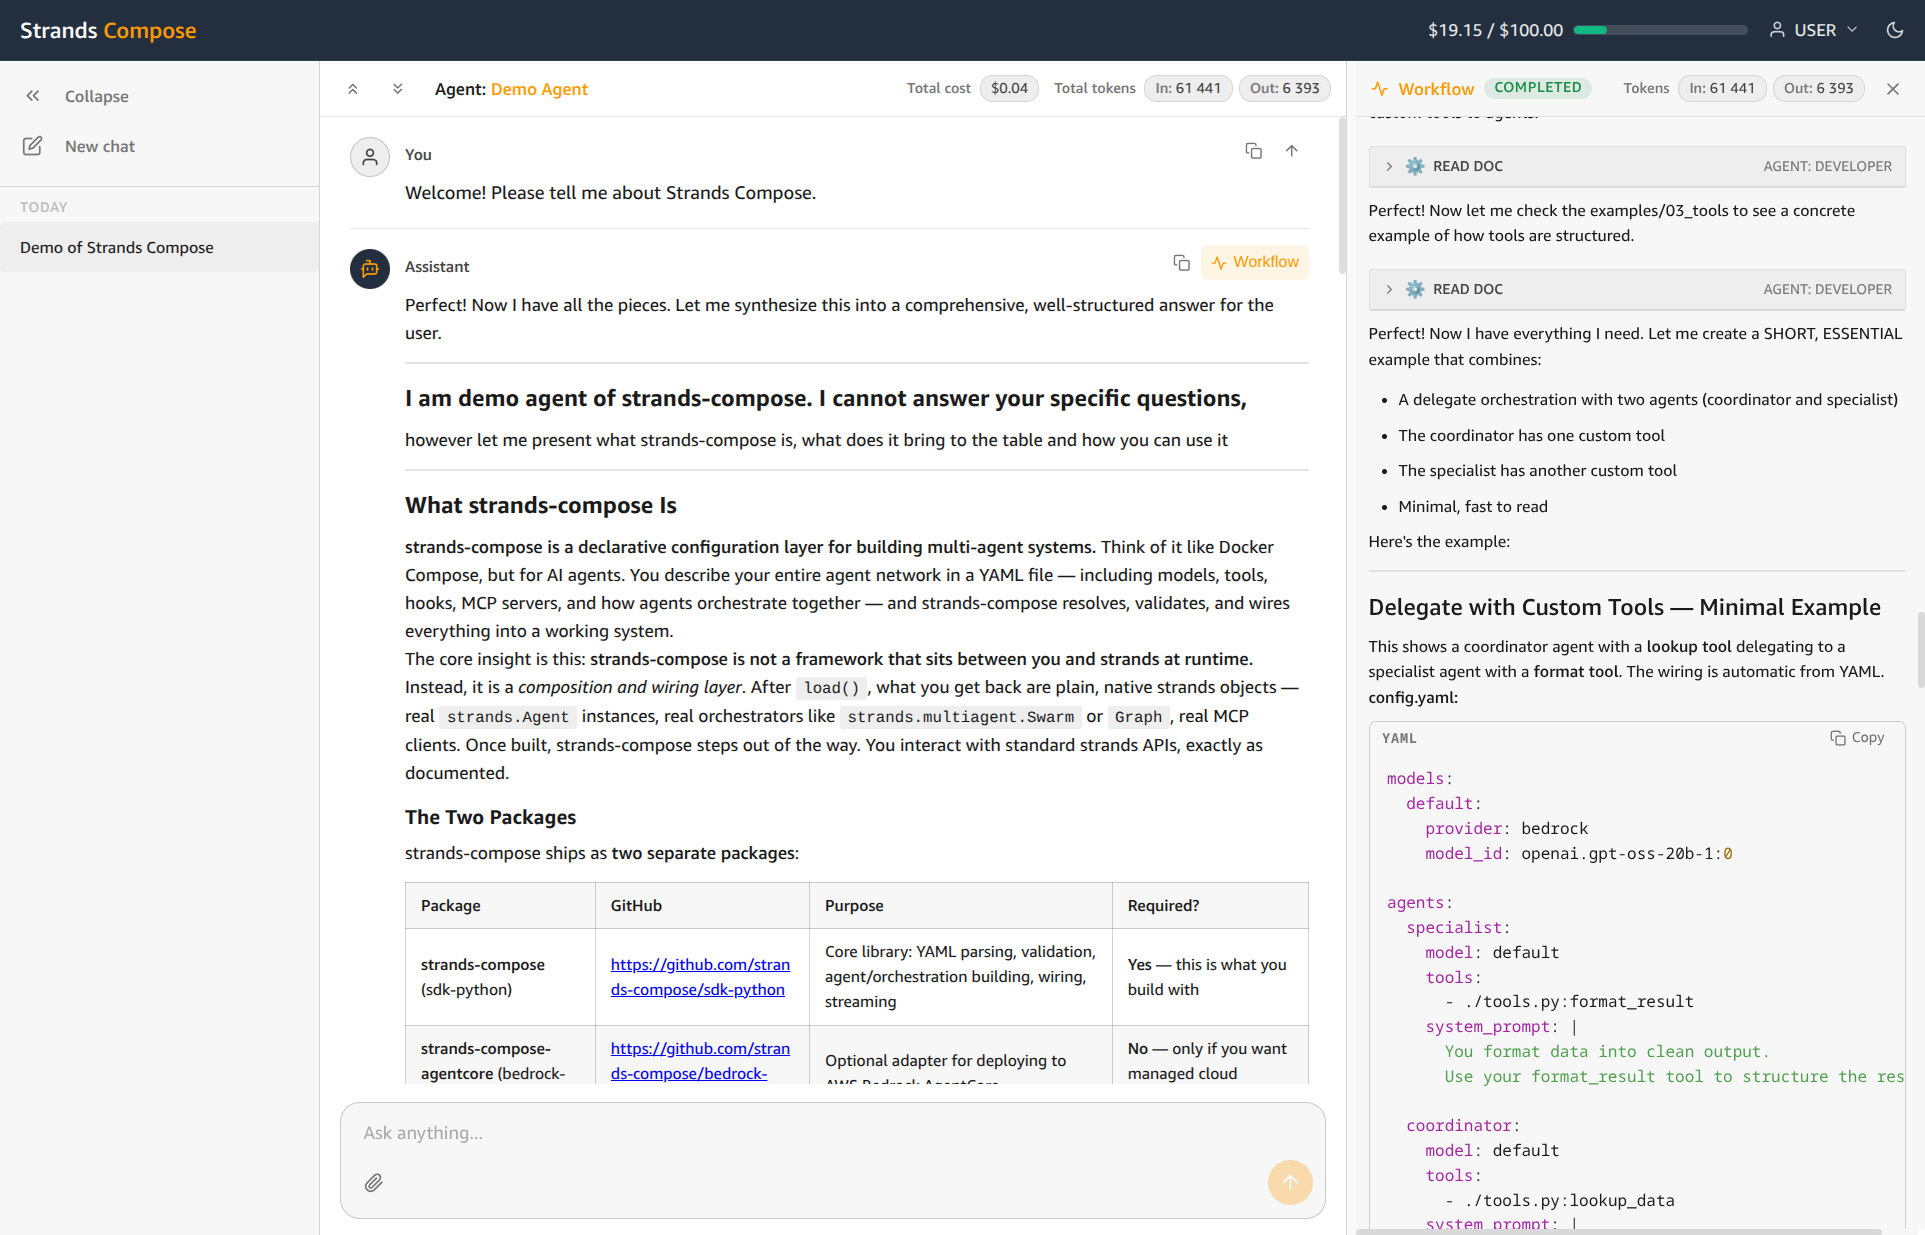1925x1235 pixels.
Task: Click the workflow panel Out: 6 393 badge
Action: (1818, 88)
